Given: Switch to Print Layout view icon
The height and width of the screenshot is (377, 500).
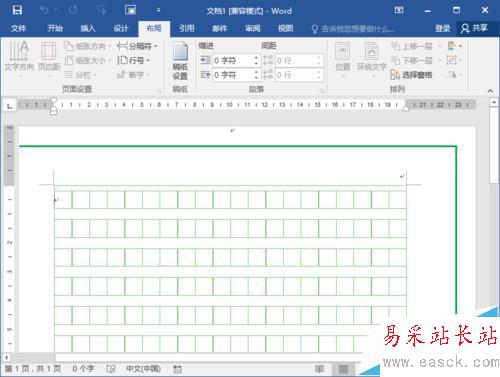Looking at the screenshot, I should 343,369.
